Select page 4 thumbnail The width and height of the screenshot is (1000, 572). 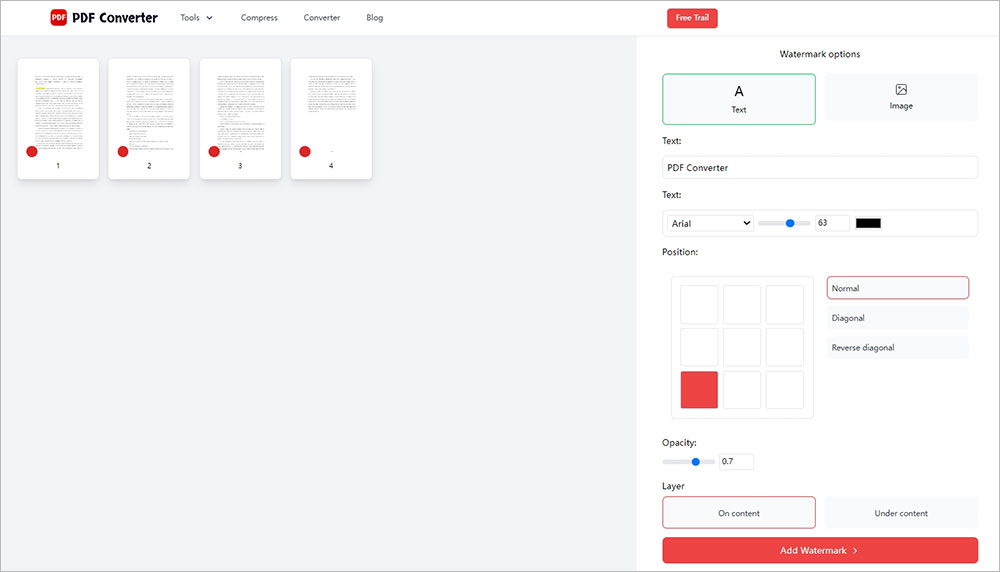coord(331,119)
